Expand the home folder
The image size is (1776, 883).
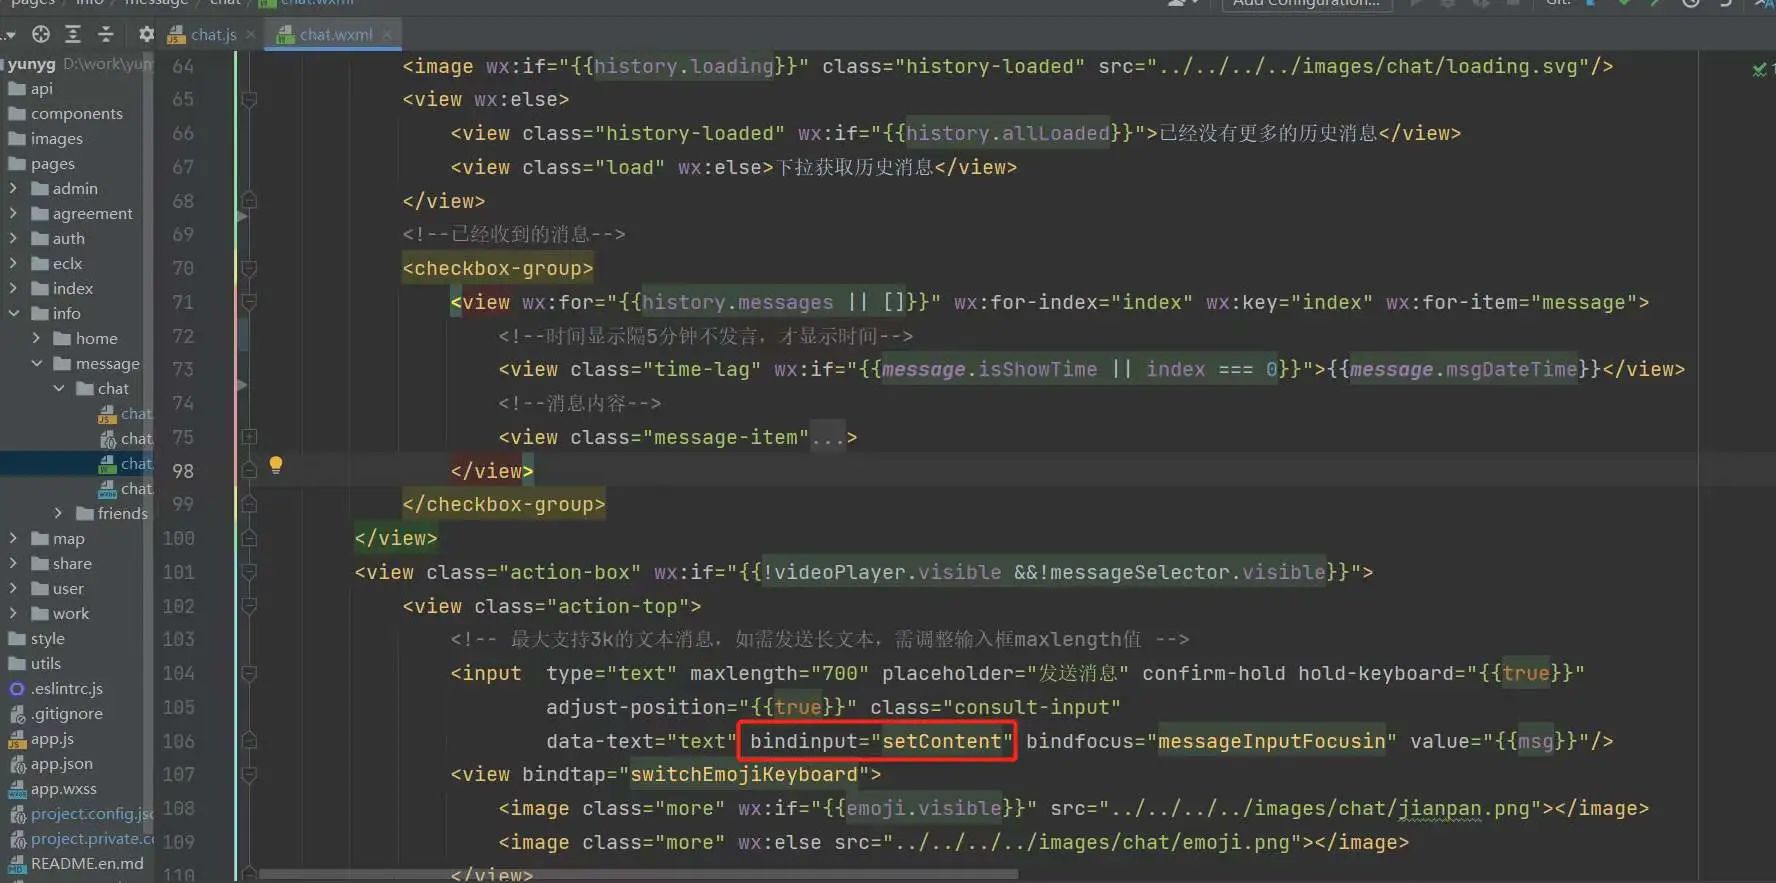(36, 338)
